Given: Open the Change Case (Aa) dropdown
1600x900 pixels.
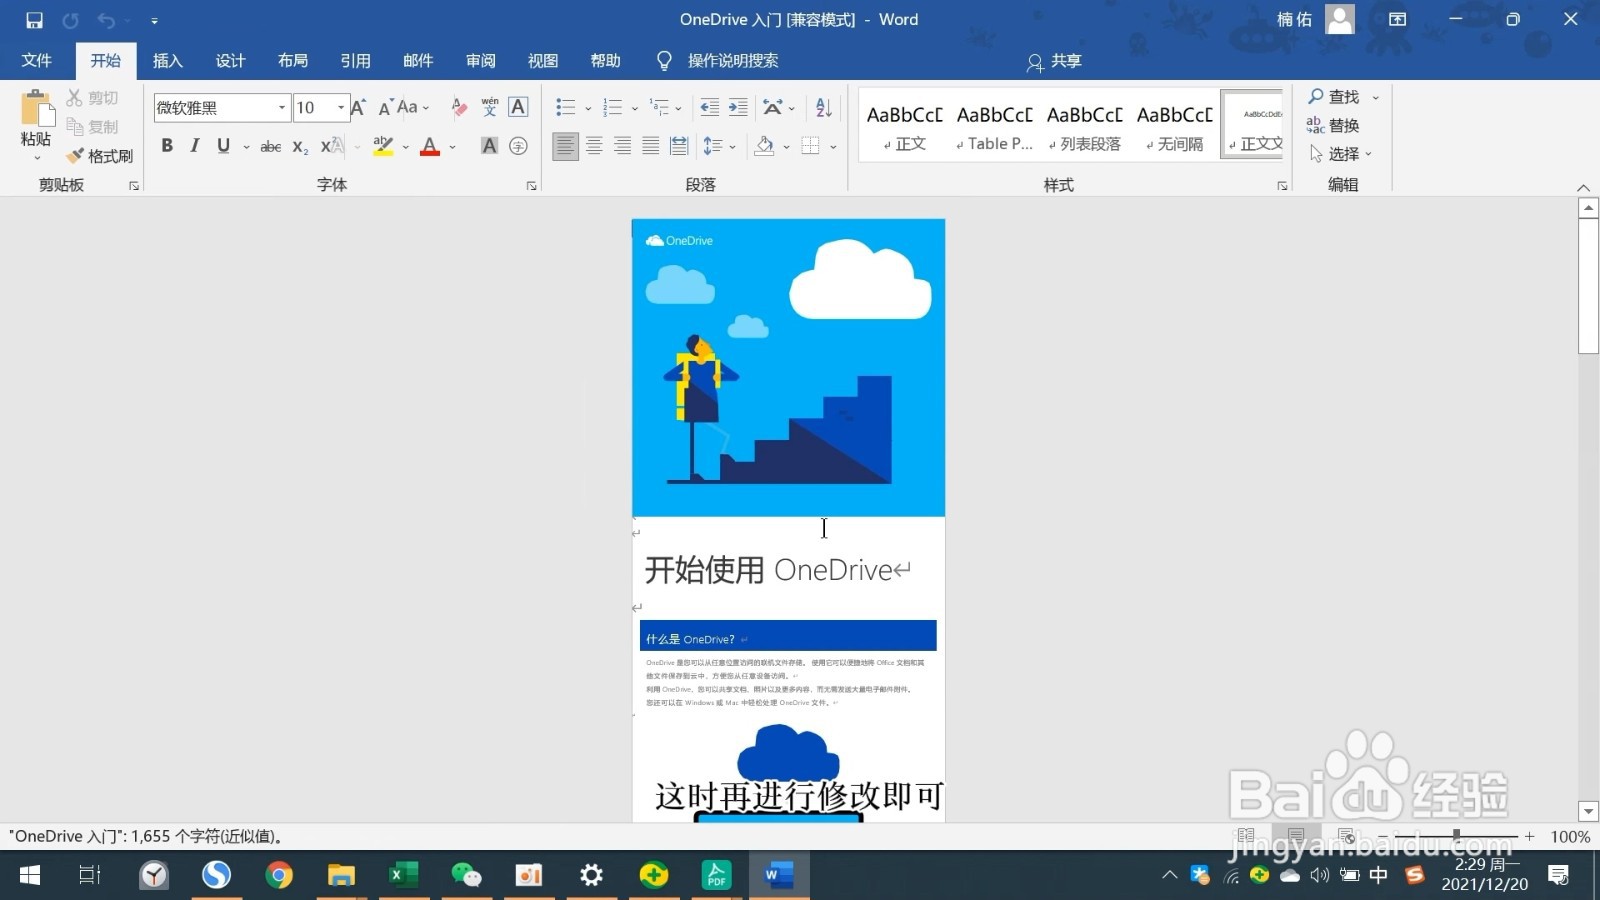Looking at the screenshot, I should coord(413,107).
